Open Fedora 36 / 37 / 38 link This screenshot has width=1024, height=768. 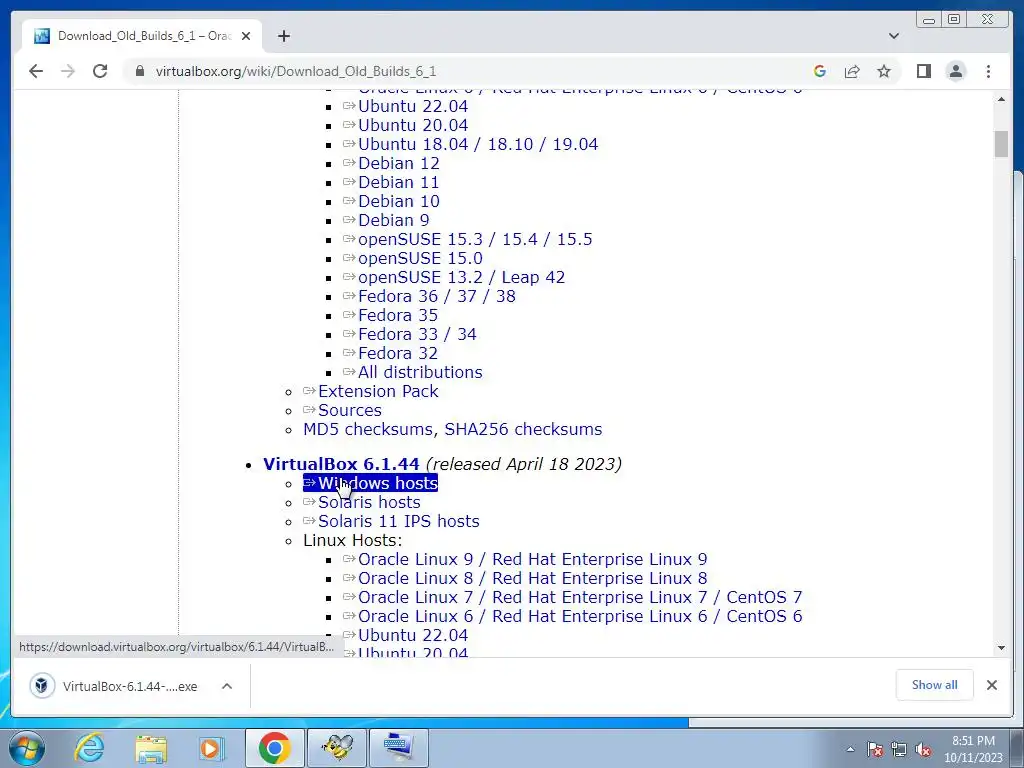pos(436,296)
